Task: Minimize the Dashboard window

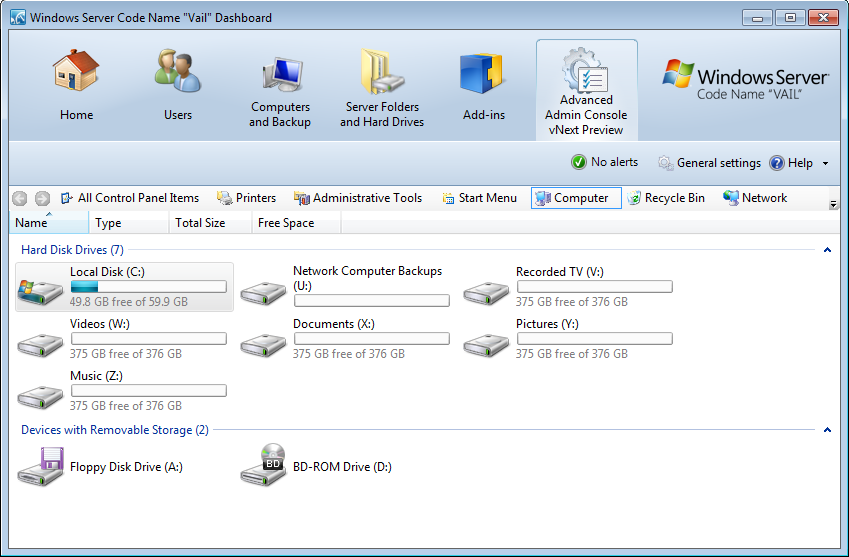Action: 757,18
